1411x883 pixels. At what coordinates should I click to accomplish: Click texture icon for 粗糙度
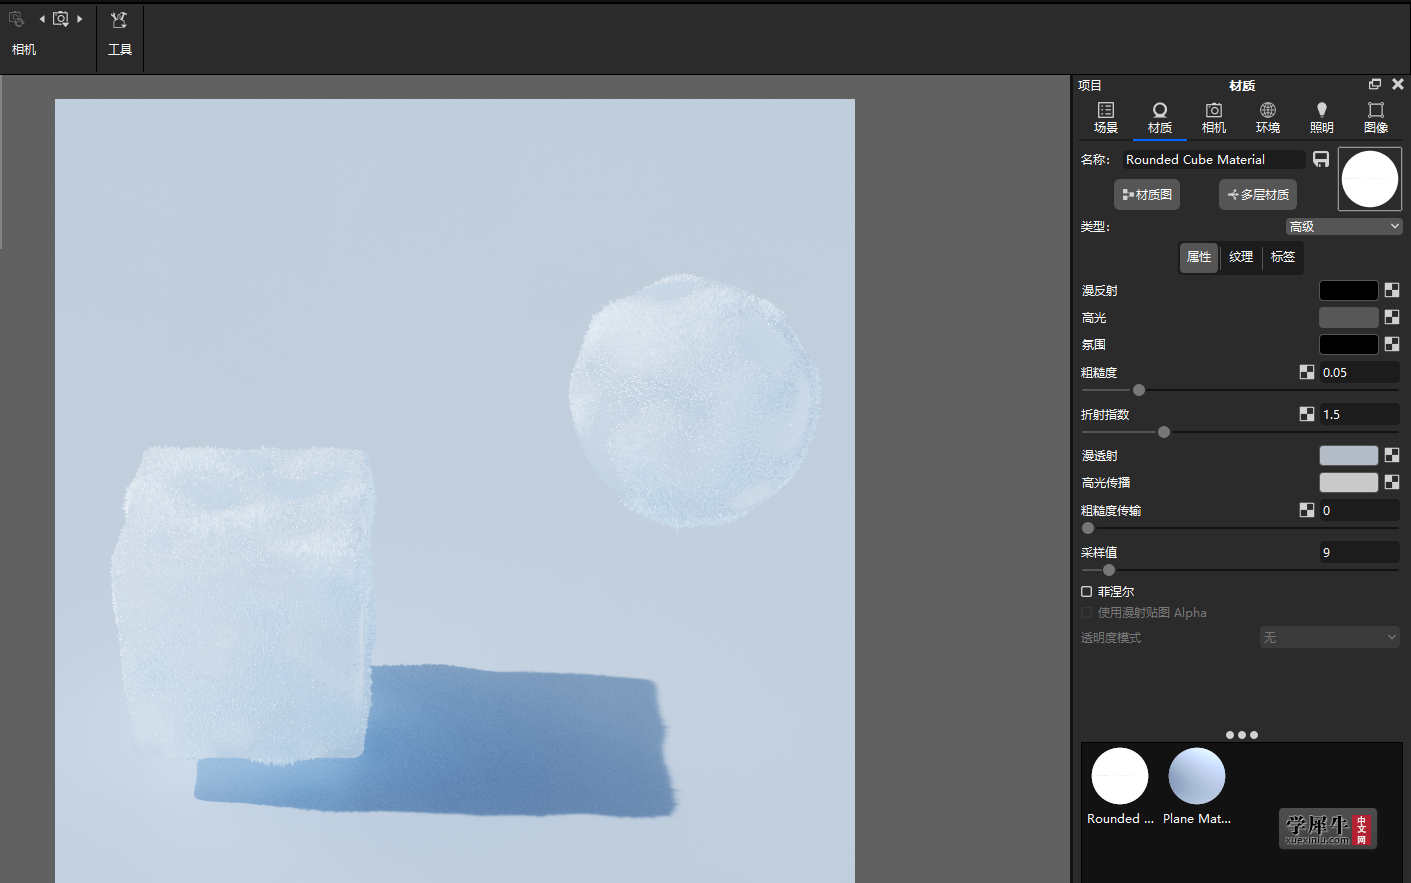point(1307,372)
